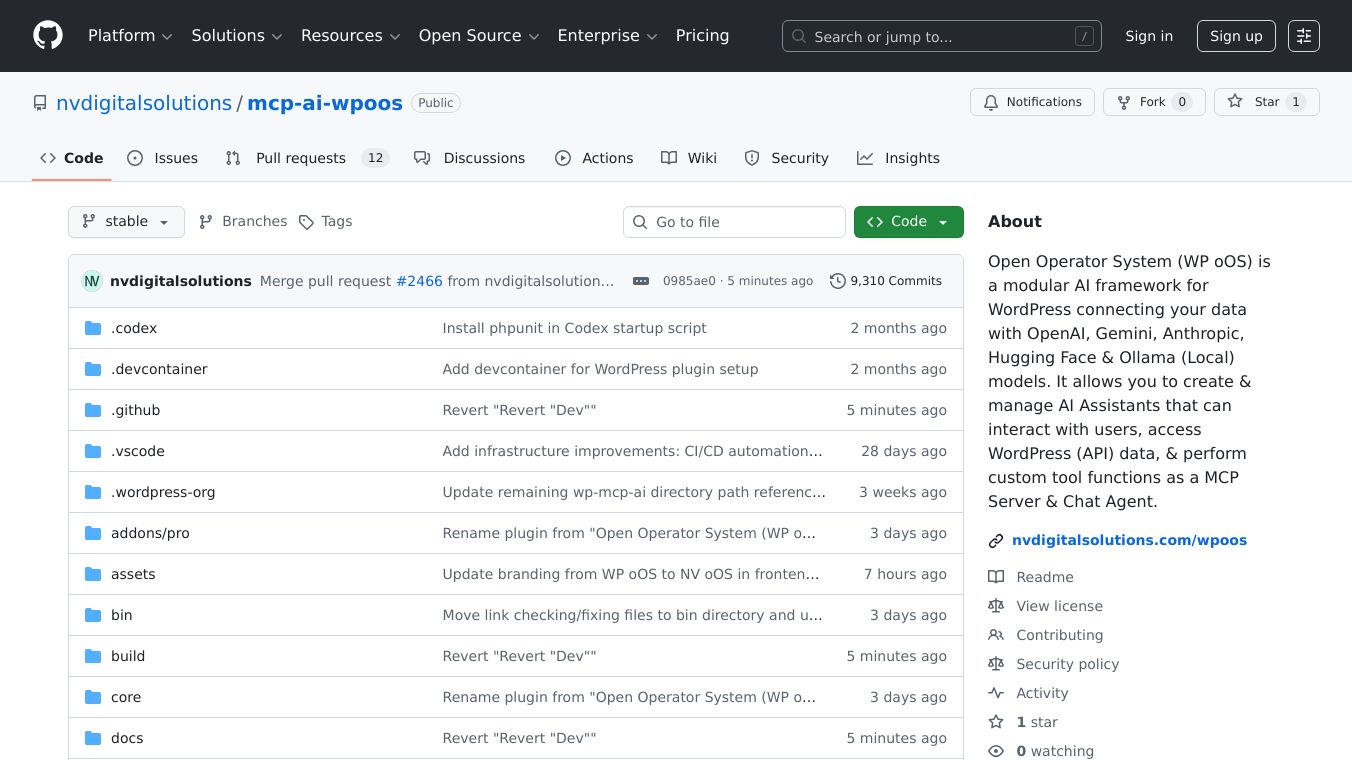The width and height of the screenshot is (1352, 760).
Task: Go to the Insights tab
Action: (x=898, y=158)
